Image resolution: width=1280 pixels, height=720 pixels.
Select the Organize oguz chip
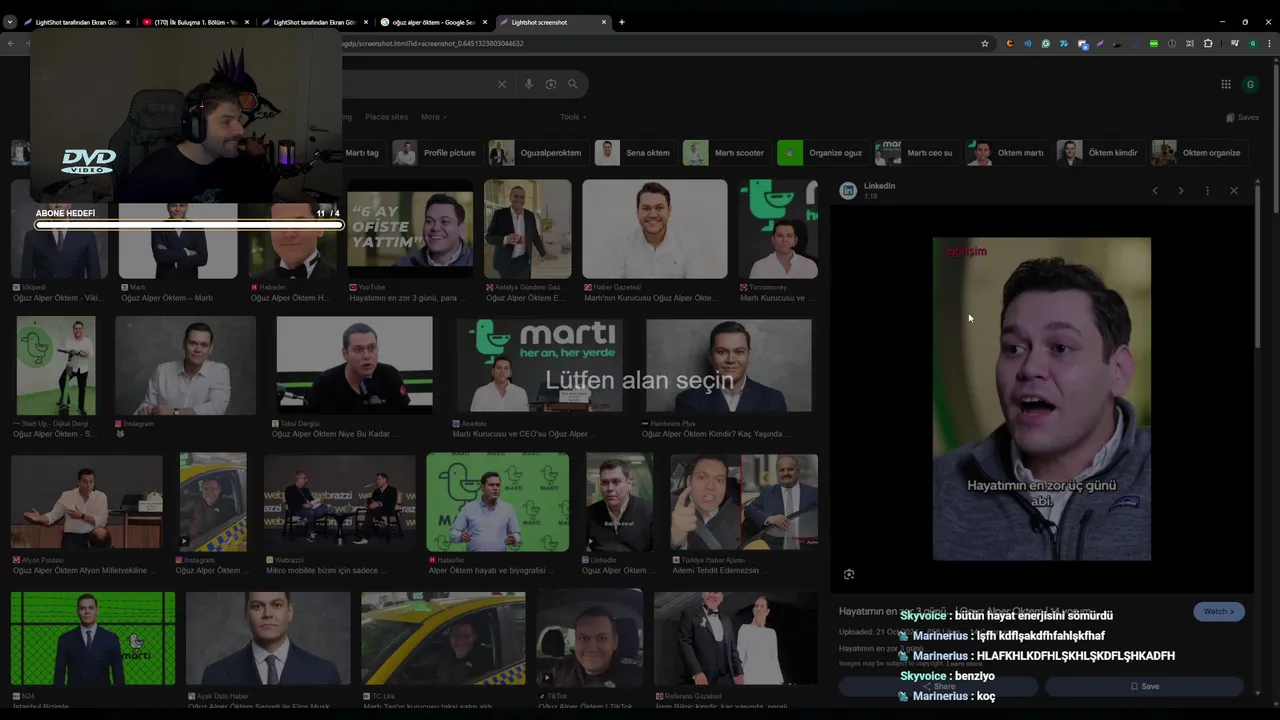(821, 153)
